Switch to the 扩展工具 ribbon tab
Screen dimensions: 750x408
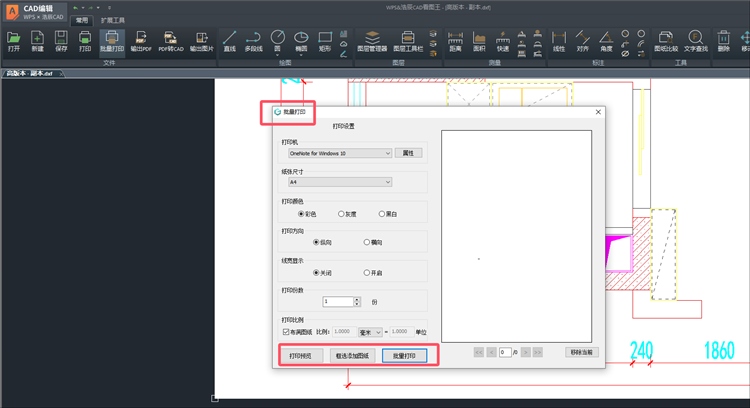(x=113, y=20)
